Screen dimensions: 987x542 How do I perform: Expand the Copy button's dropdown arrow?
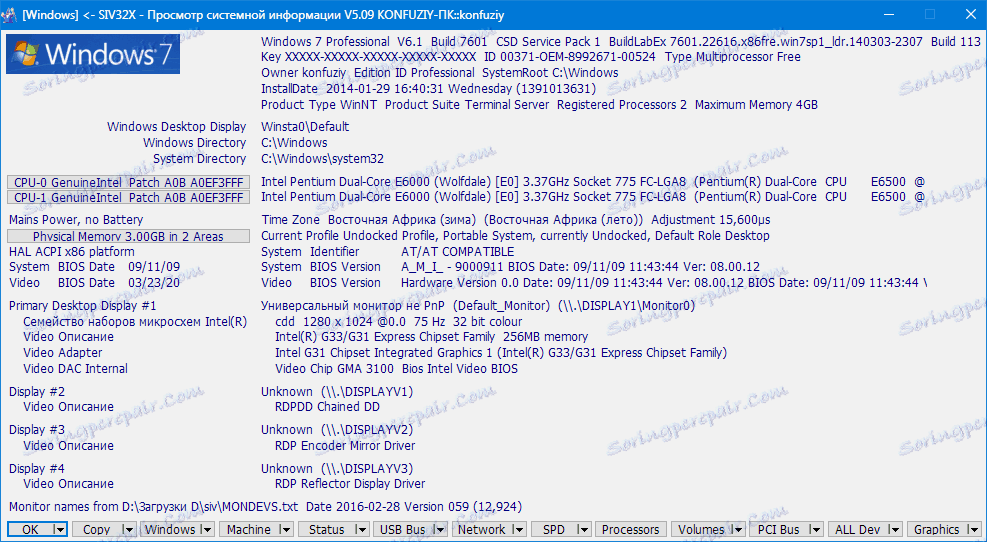[128, 529]
